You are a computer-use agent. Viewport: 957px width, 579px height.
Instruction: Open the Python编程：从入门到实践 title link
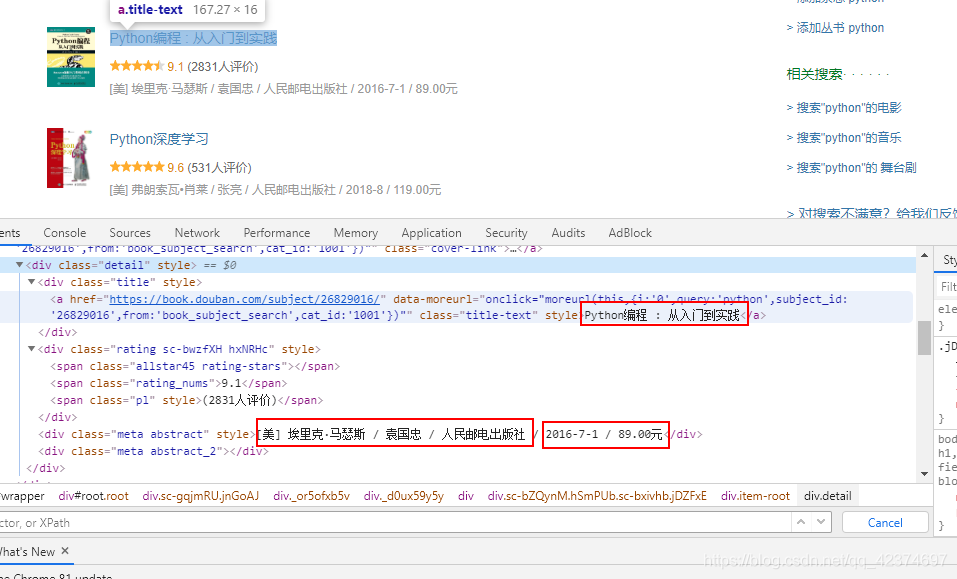point(193,38)
